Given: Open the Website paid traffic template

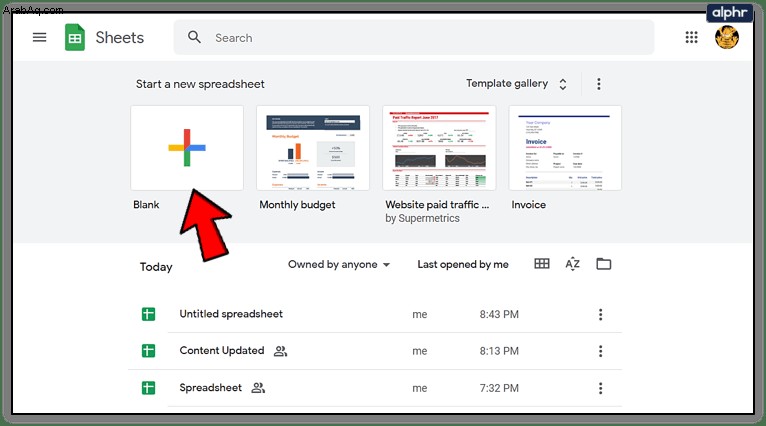Looking at the screenshot, I should (439, 148).
